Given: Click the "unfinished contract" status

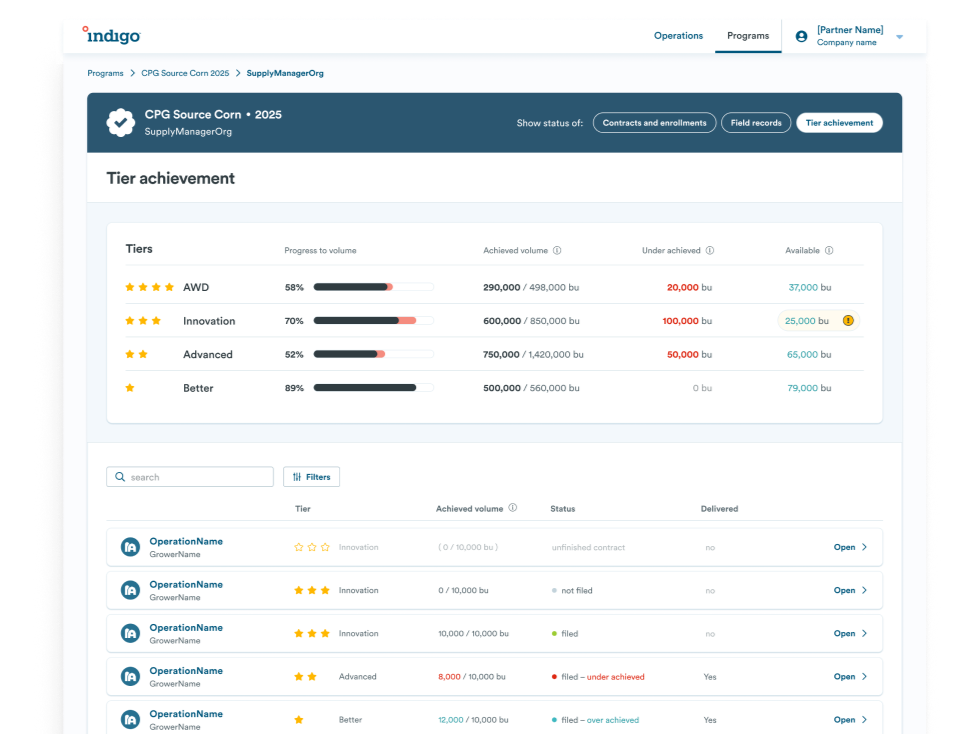Looking at the screenshot, I should pos(588,548).
